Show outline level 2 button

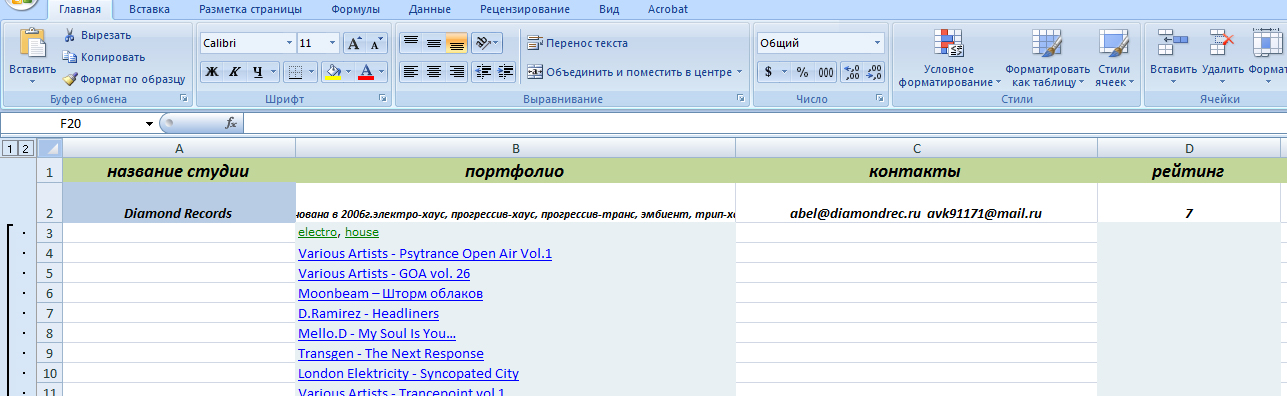[25, 148]
